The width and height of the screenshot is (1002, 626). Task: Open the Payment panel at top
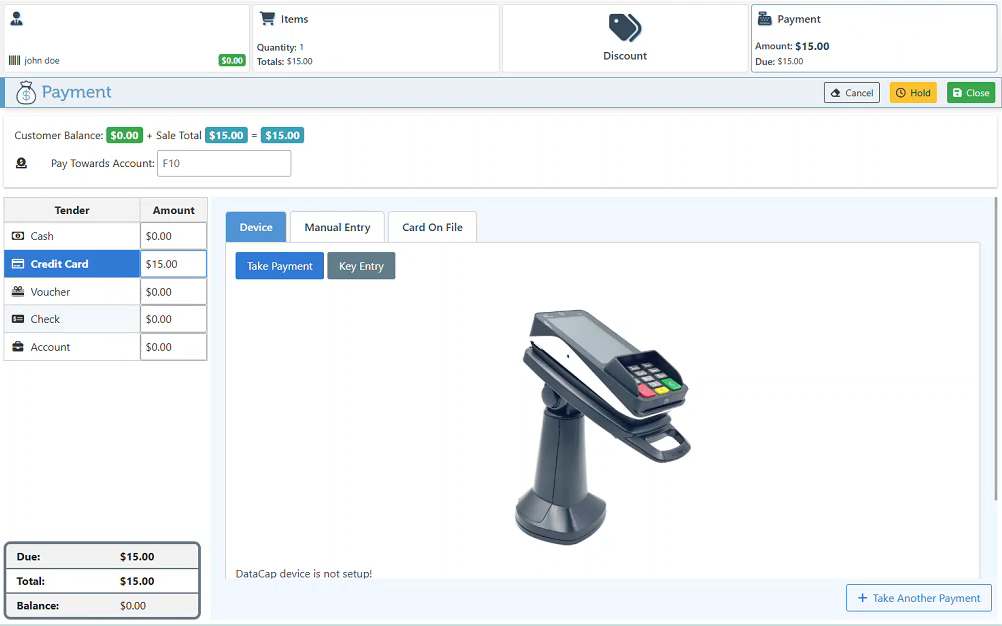point(874,38)
